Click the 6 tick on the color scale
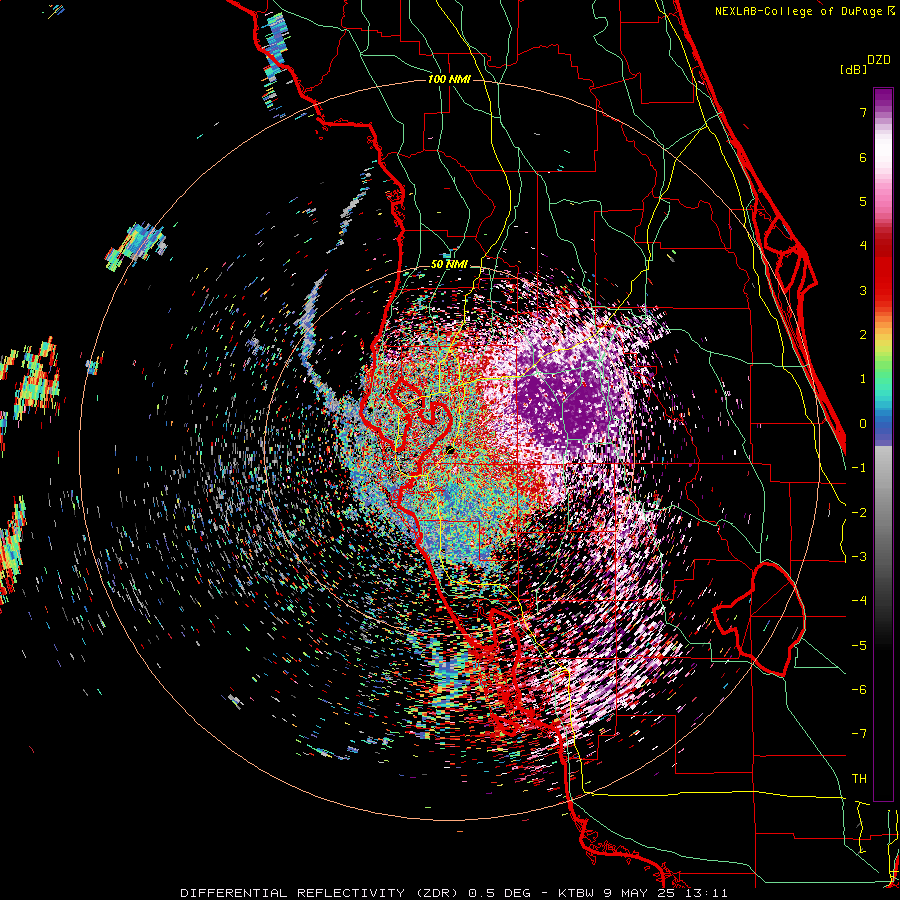 863,157
